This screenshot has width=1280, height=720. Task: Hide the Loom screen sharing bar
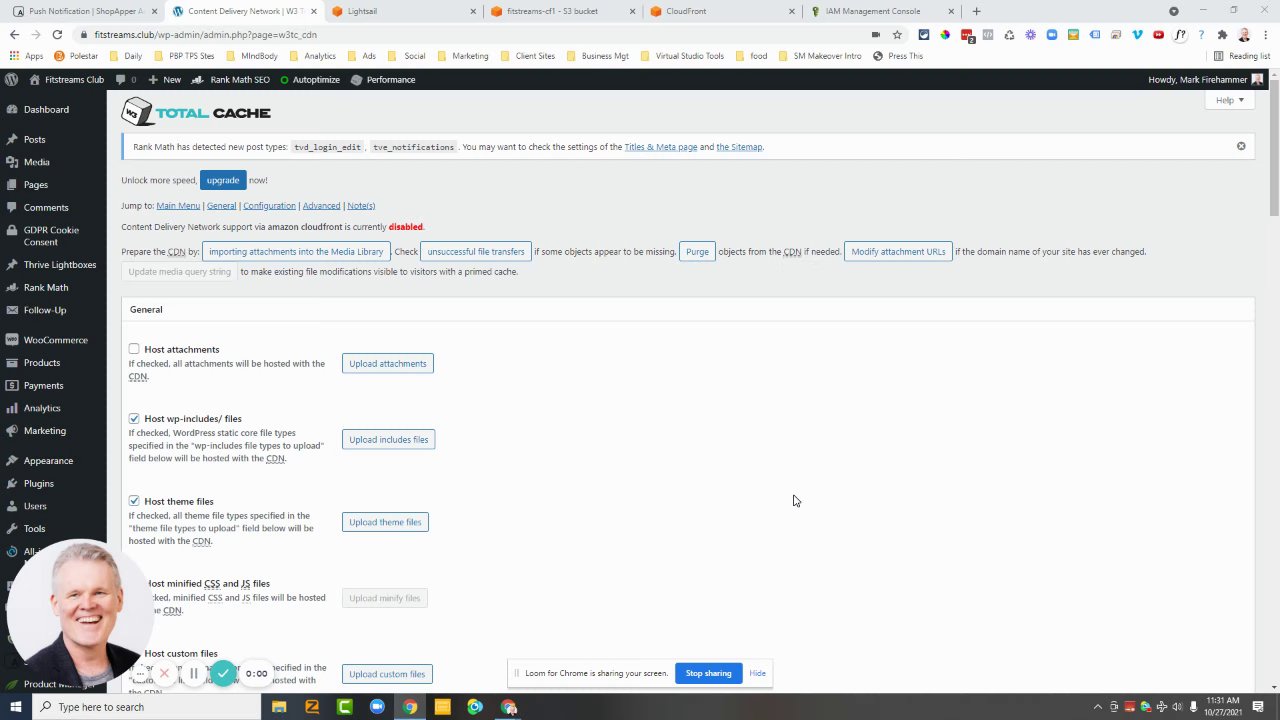[x=757, y=673]
